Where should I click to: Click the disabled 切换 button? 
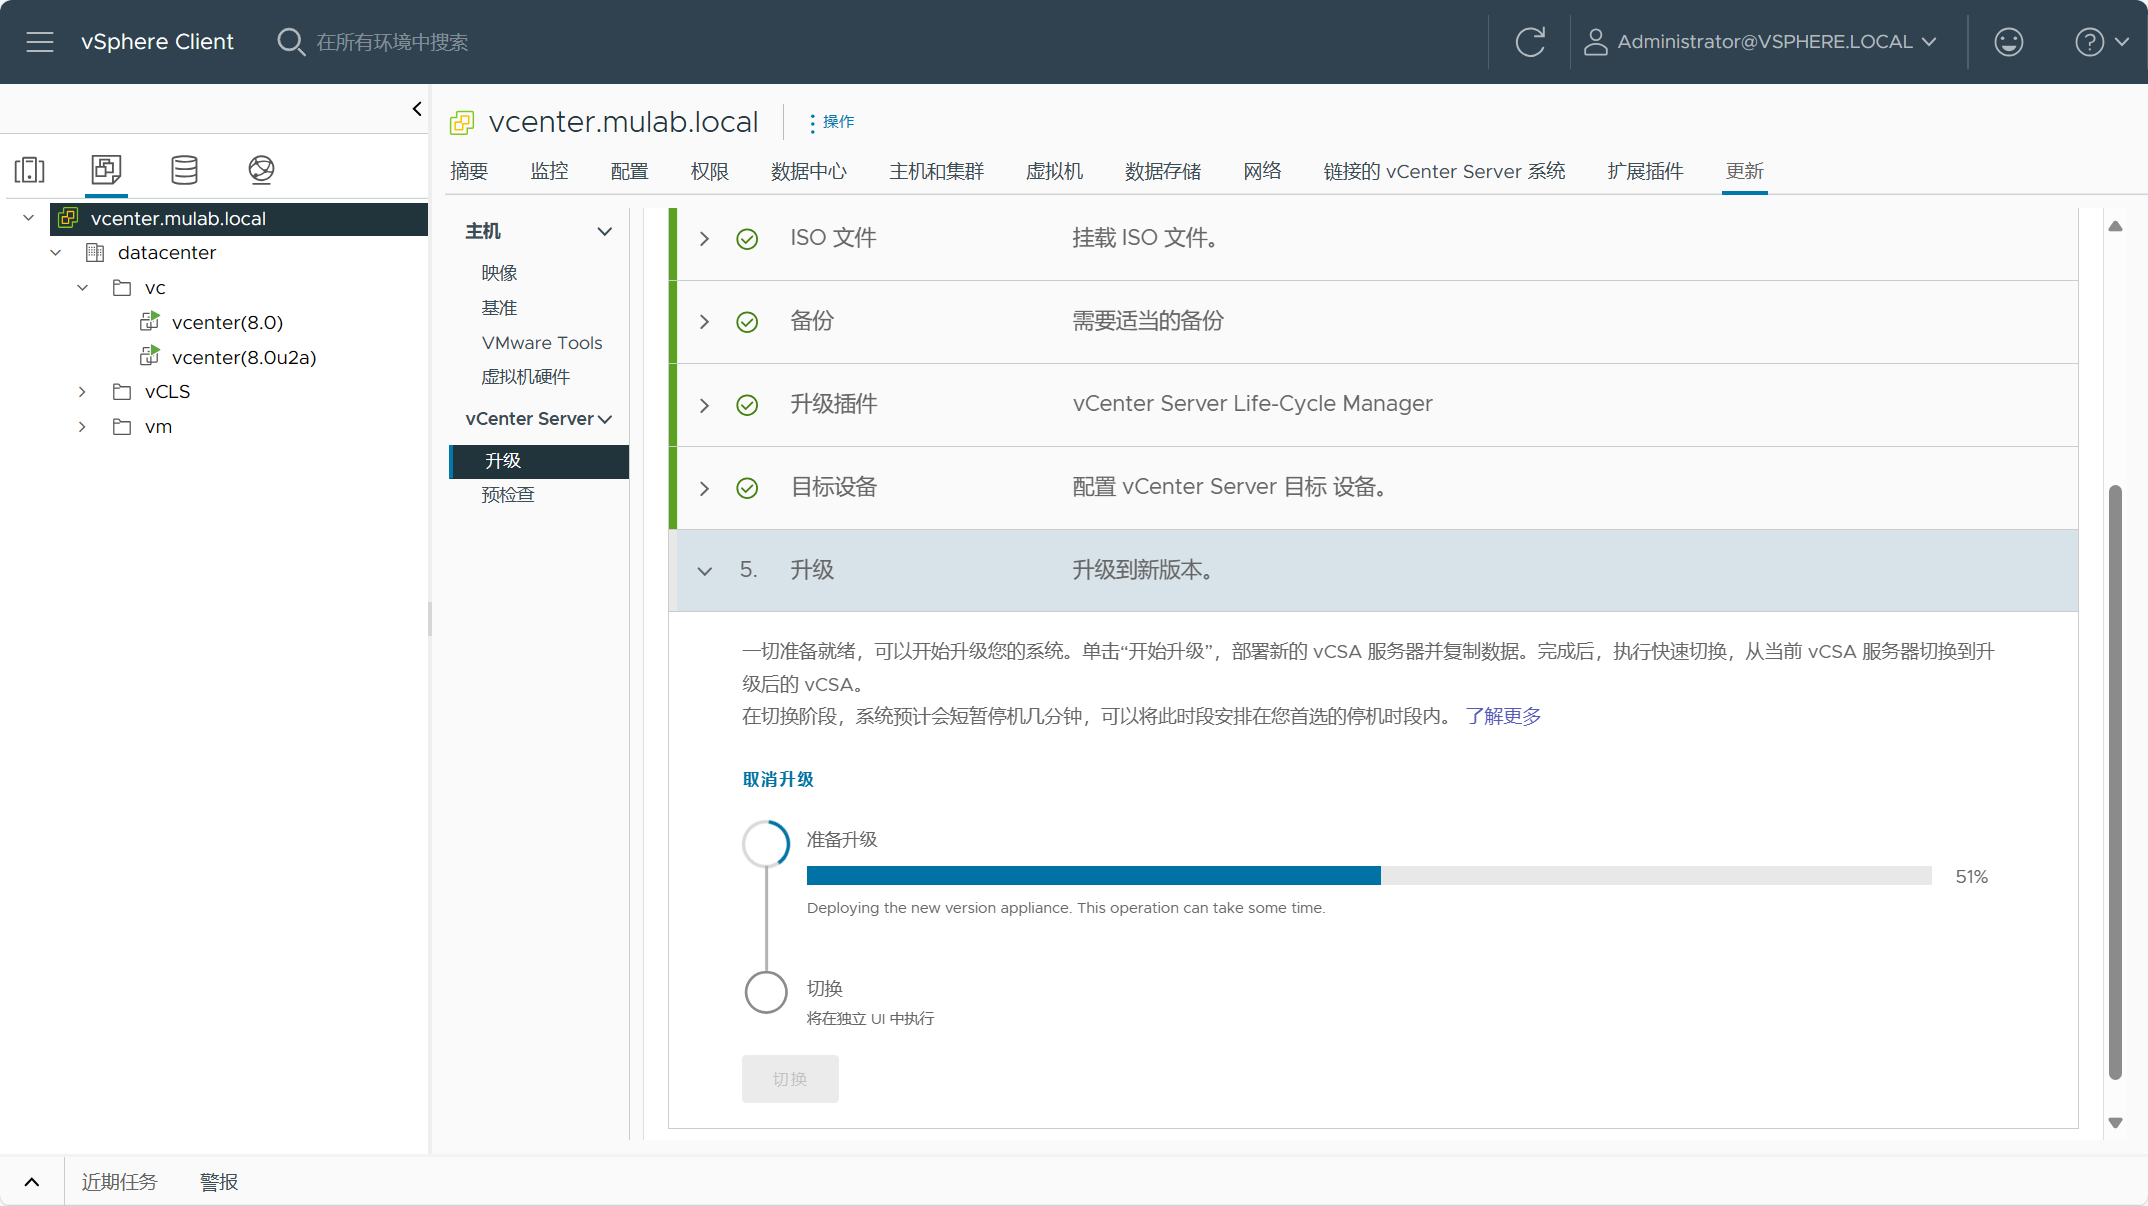tap(790, 1079)
